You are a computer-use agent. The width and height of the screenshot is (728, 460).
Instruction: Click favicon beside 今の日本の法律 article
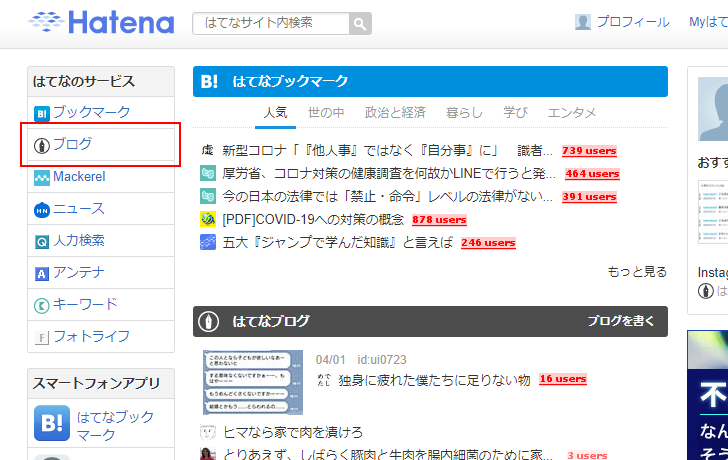[208, 196]
